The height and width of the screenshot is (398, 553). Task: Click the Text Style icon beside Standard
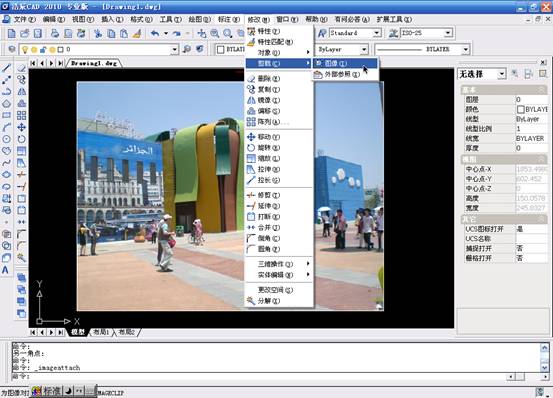point(322,33)
